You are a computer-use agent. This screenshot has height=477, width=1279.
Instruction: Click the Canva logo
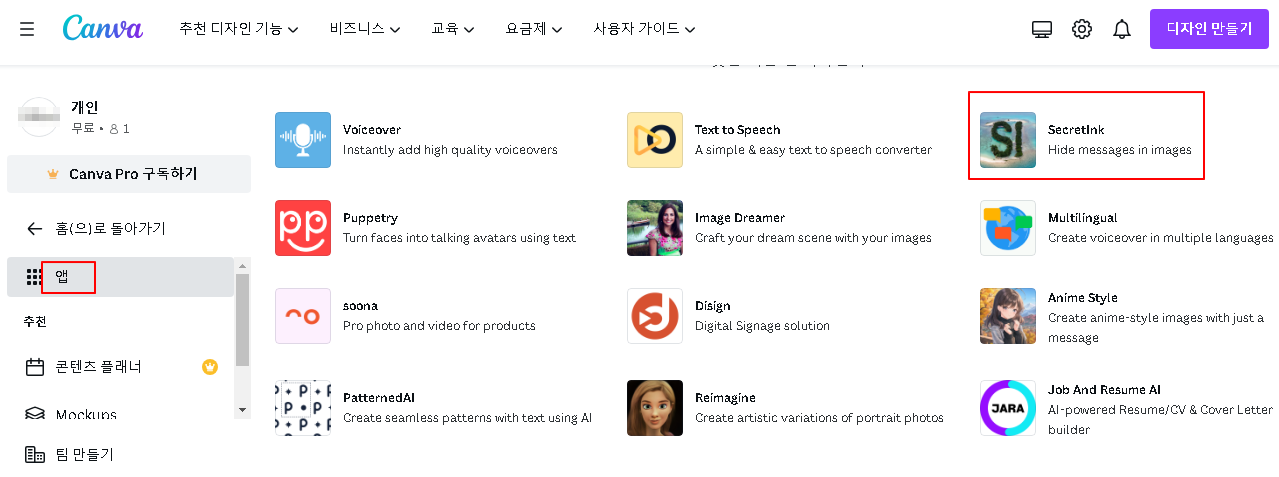[103, 28]
